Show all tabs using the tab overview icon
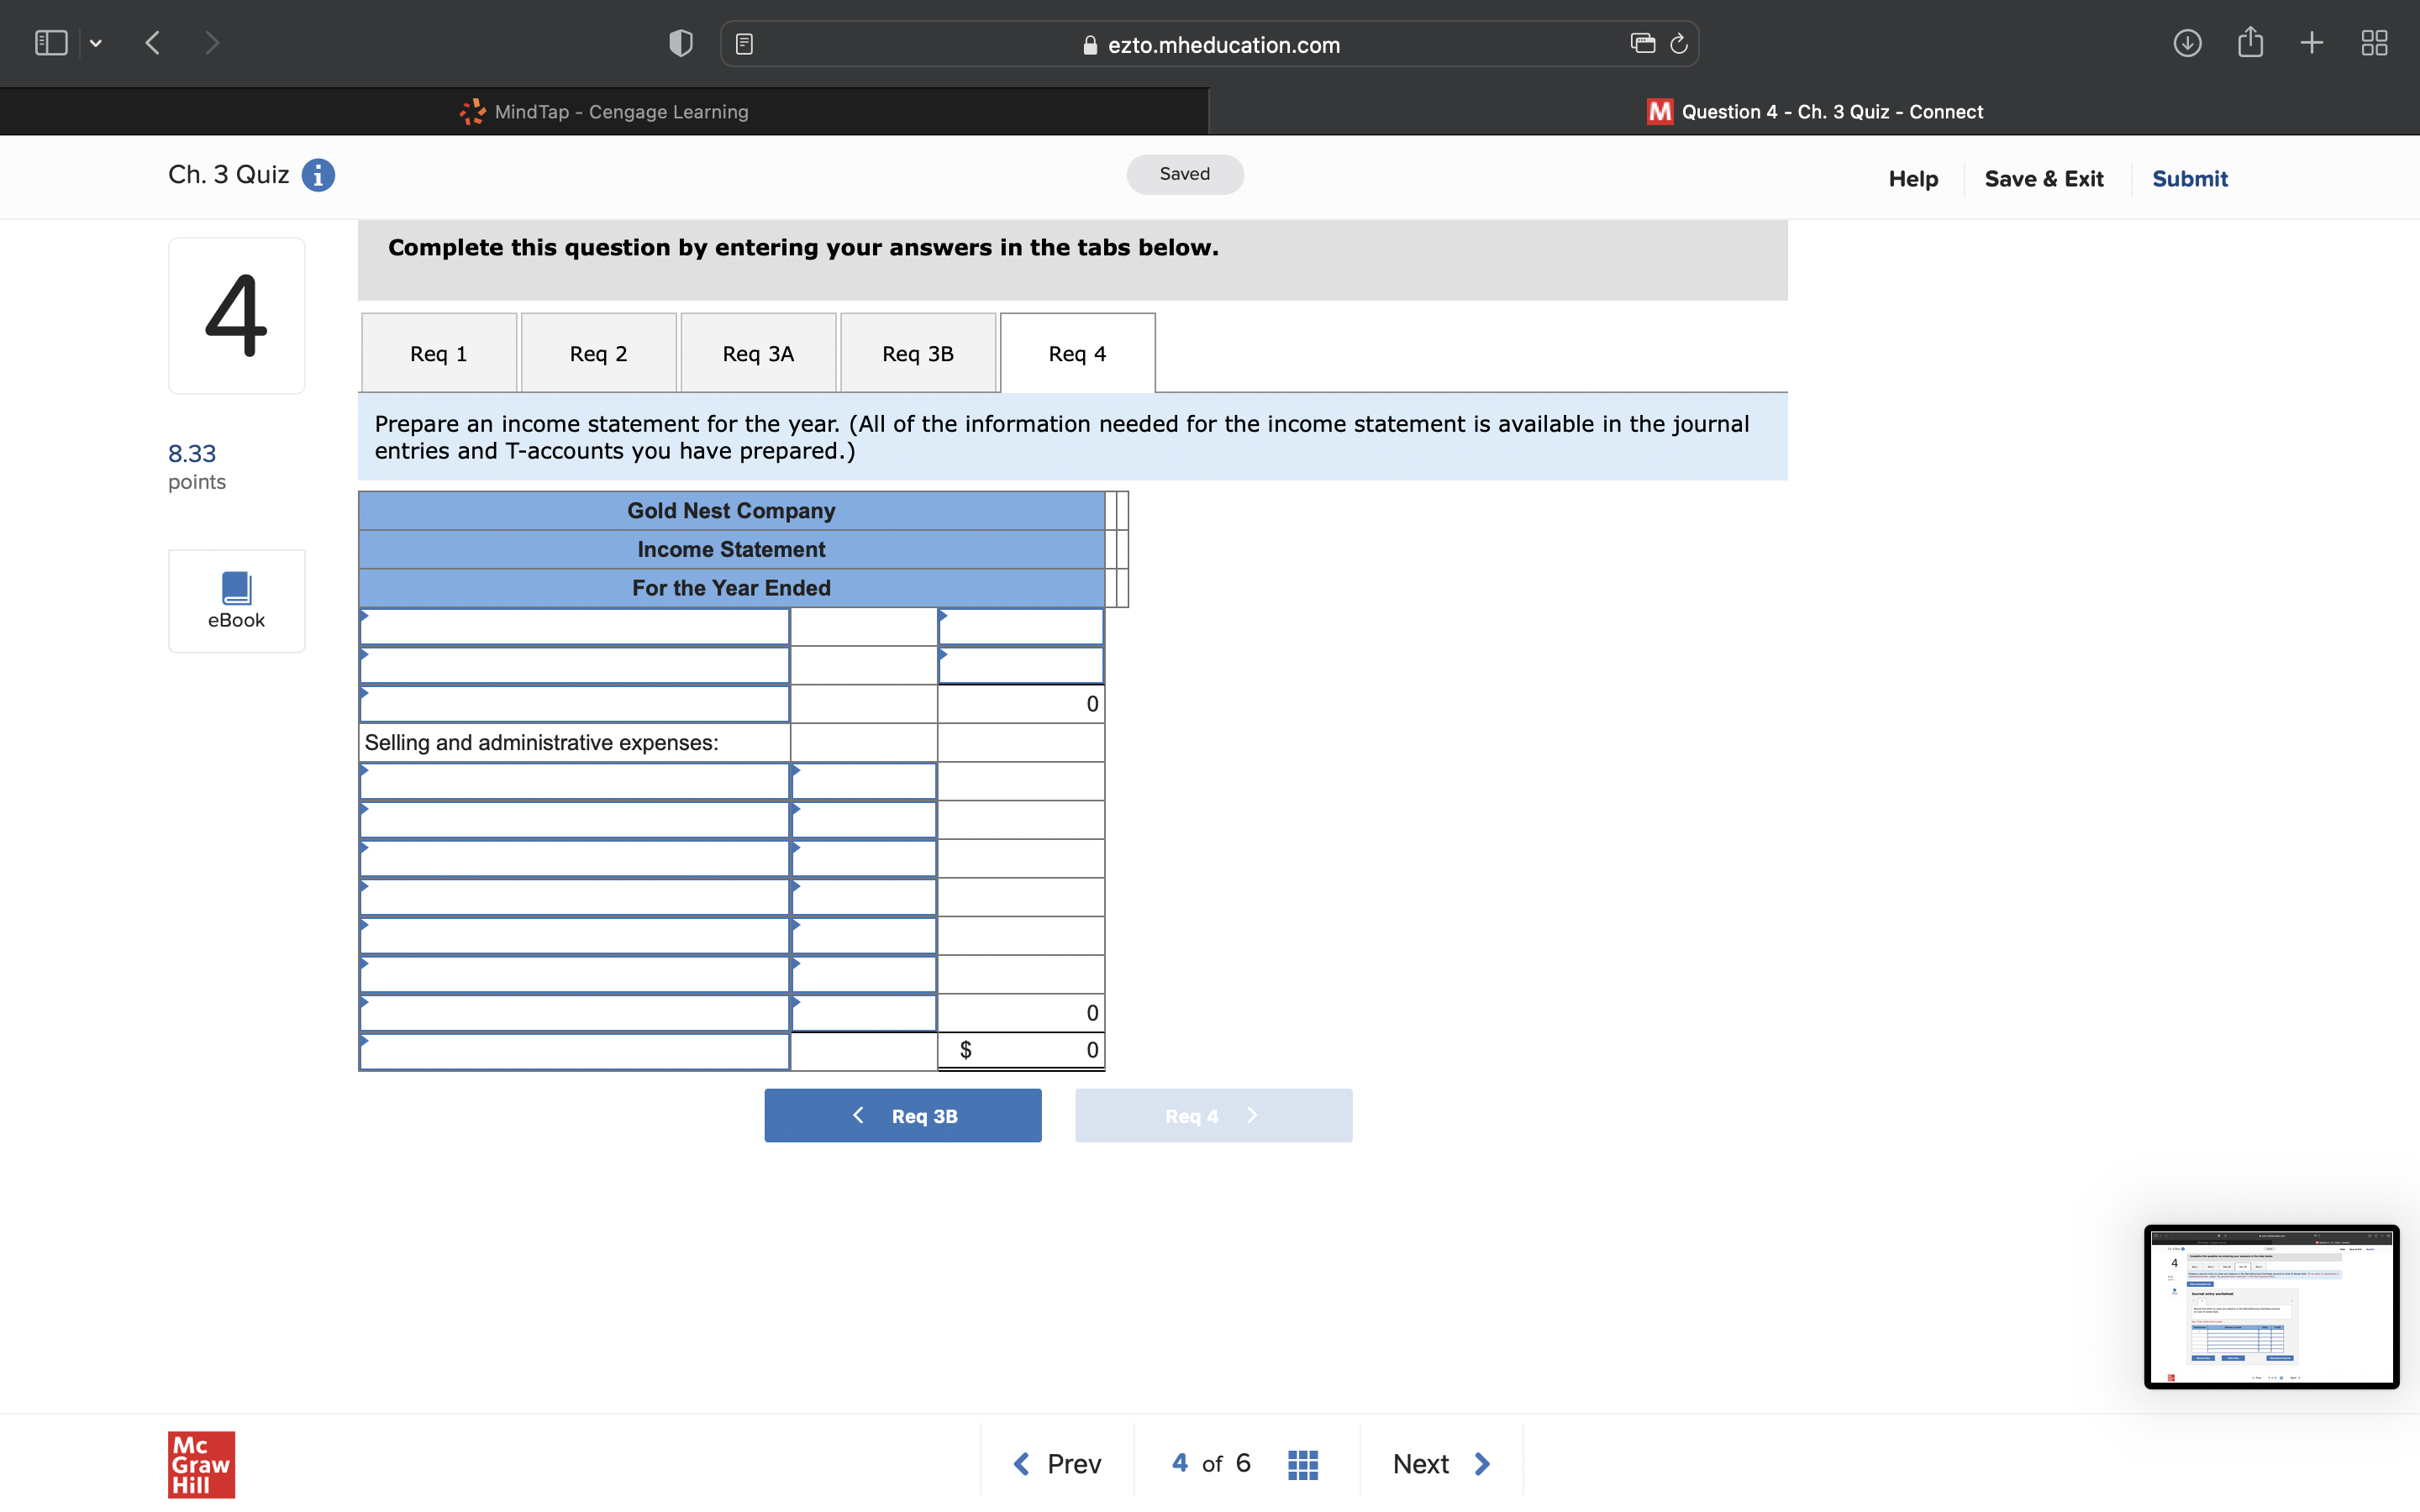 click(2374, 43)
